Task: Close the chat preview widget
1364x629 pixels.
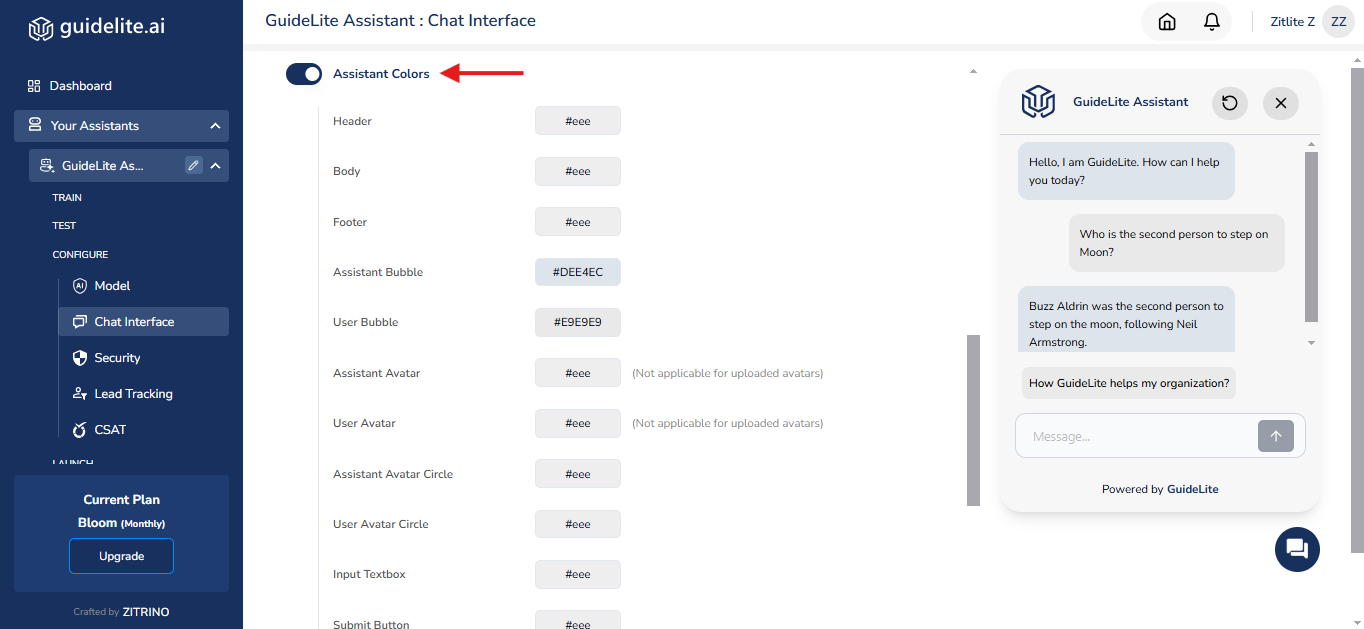Action: (1281, 103)
